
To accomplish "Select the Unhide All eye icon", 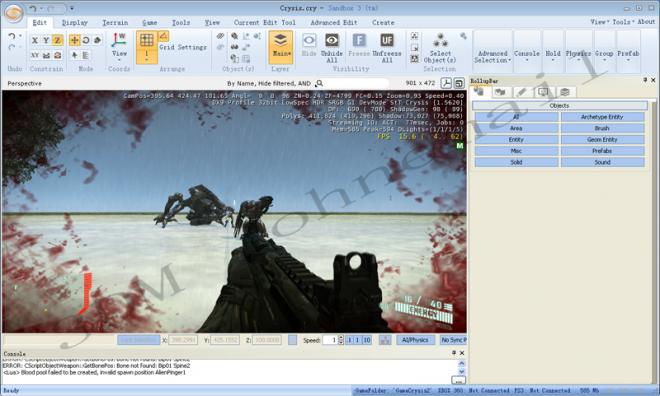I will [332, 40].
